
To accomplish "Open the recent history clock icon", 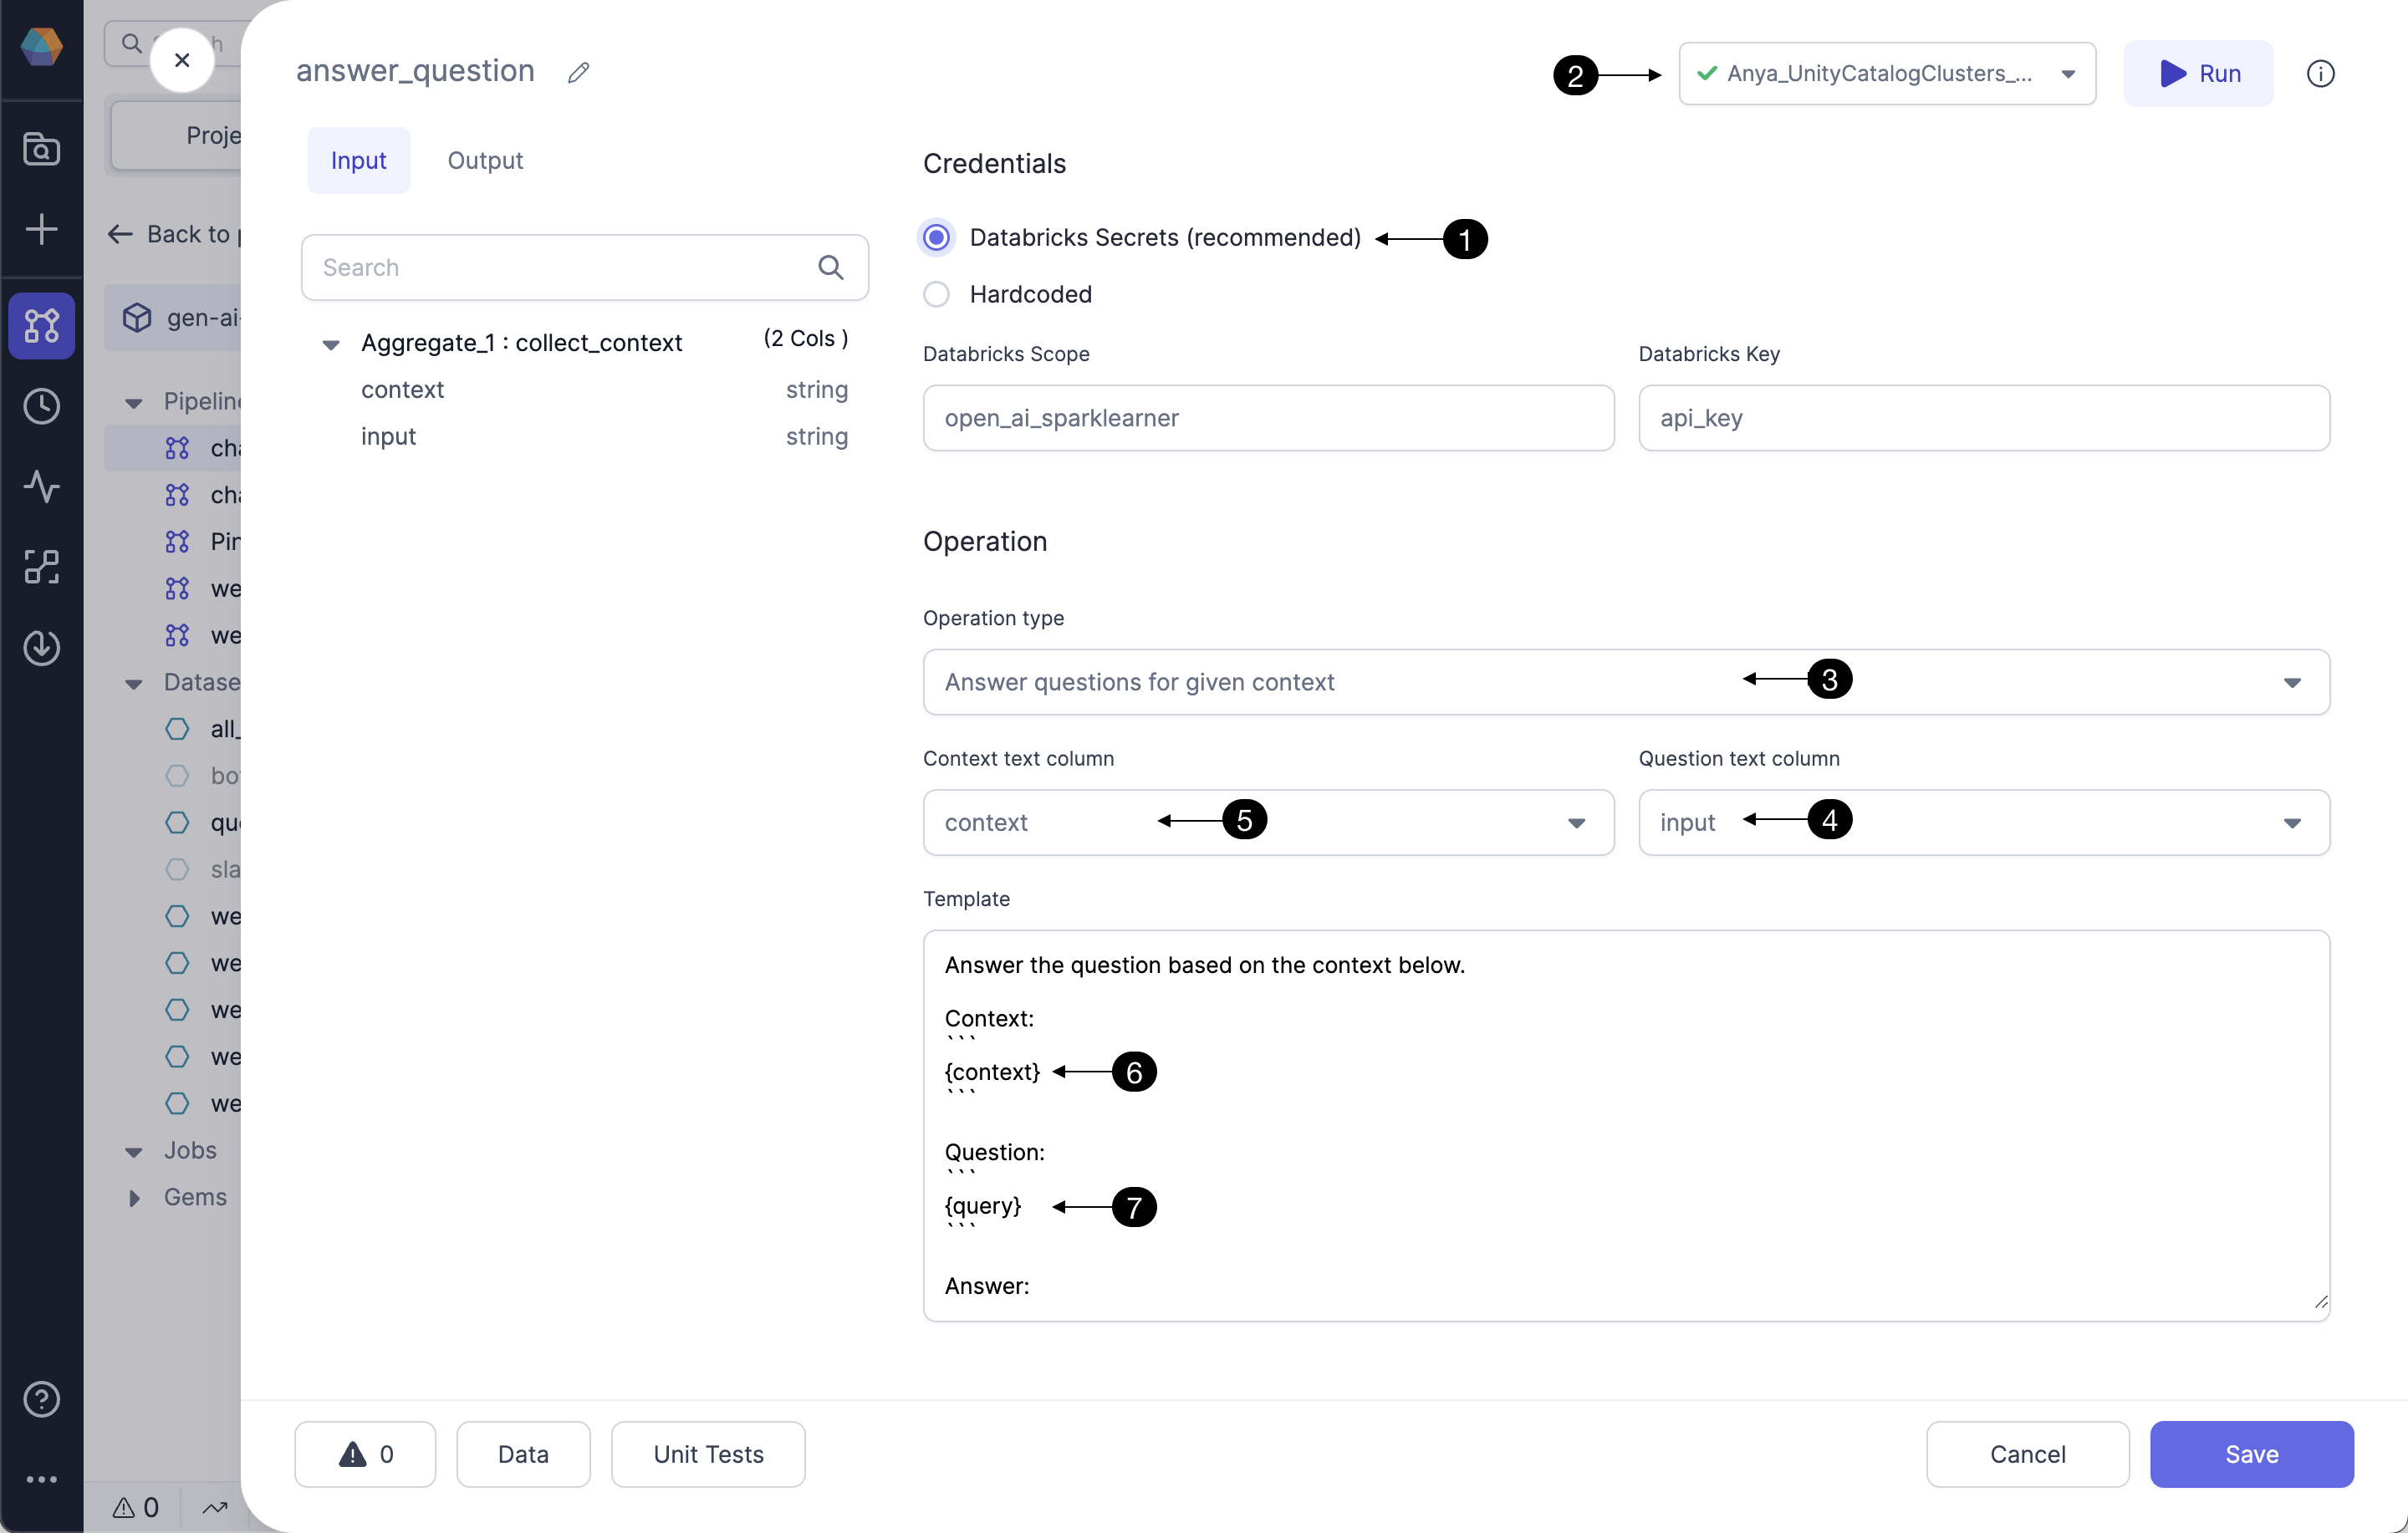I will [42, 406].
